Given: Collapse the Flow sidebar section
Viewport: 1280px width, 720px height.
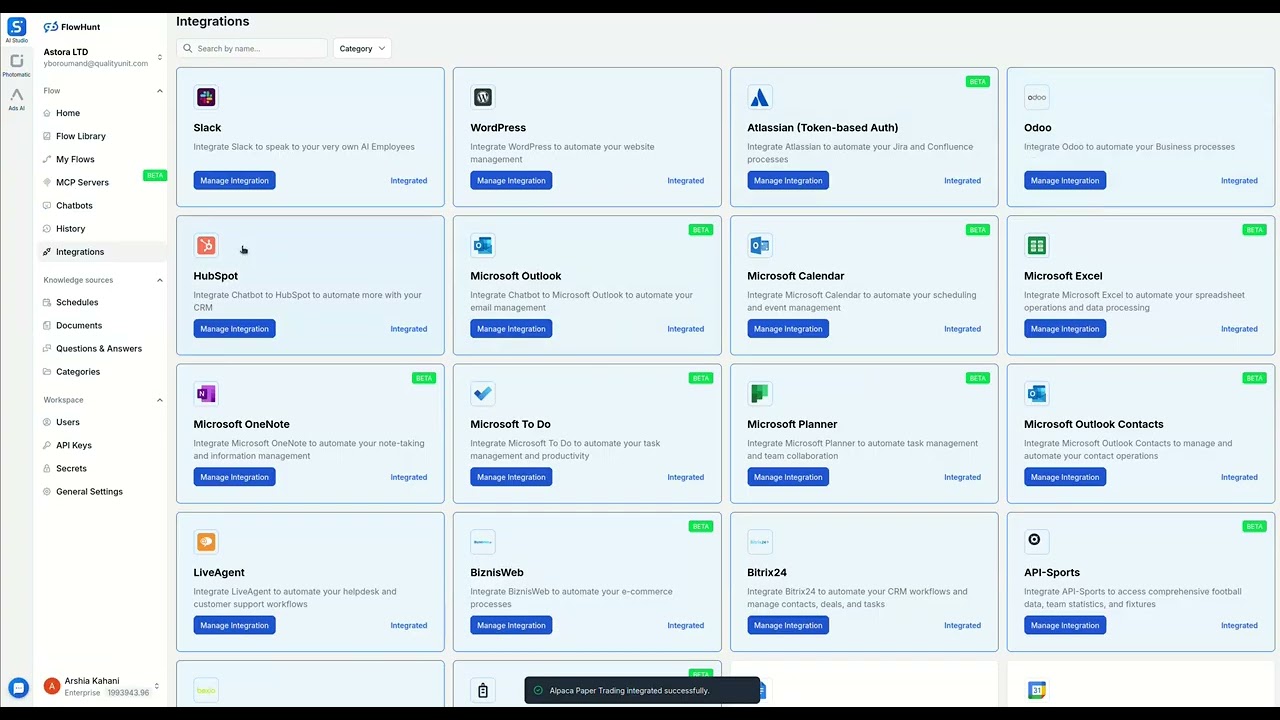Looking at the screenshot, I should point(159,91).
